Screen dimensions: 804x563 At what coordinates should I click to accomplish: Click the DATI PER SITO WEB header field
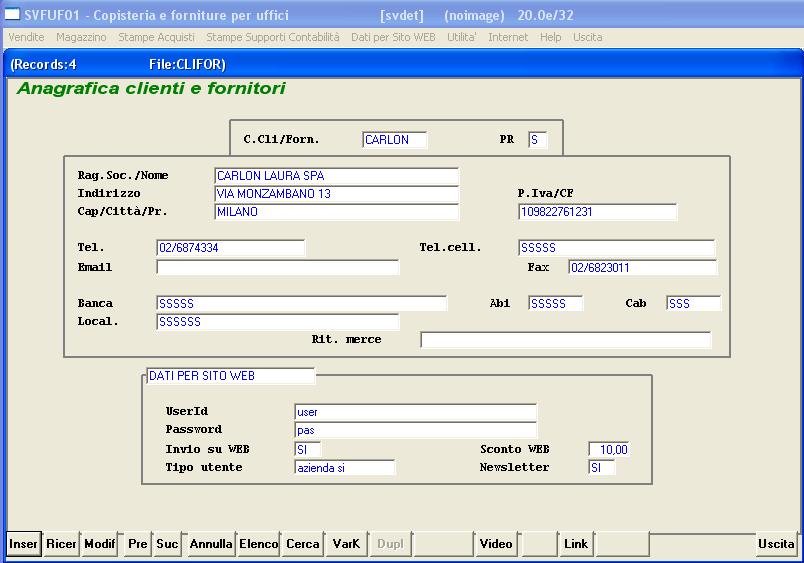coord(230,376)
